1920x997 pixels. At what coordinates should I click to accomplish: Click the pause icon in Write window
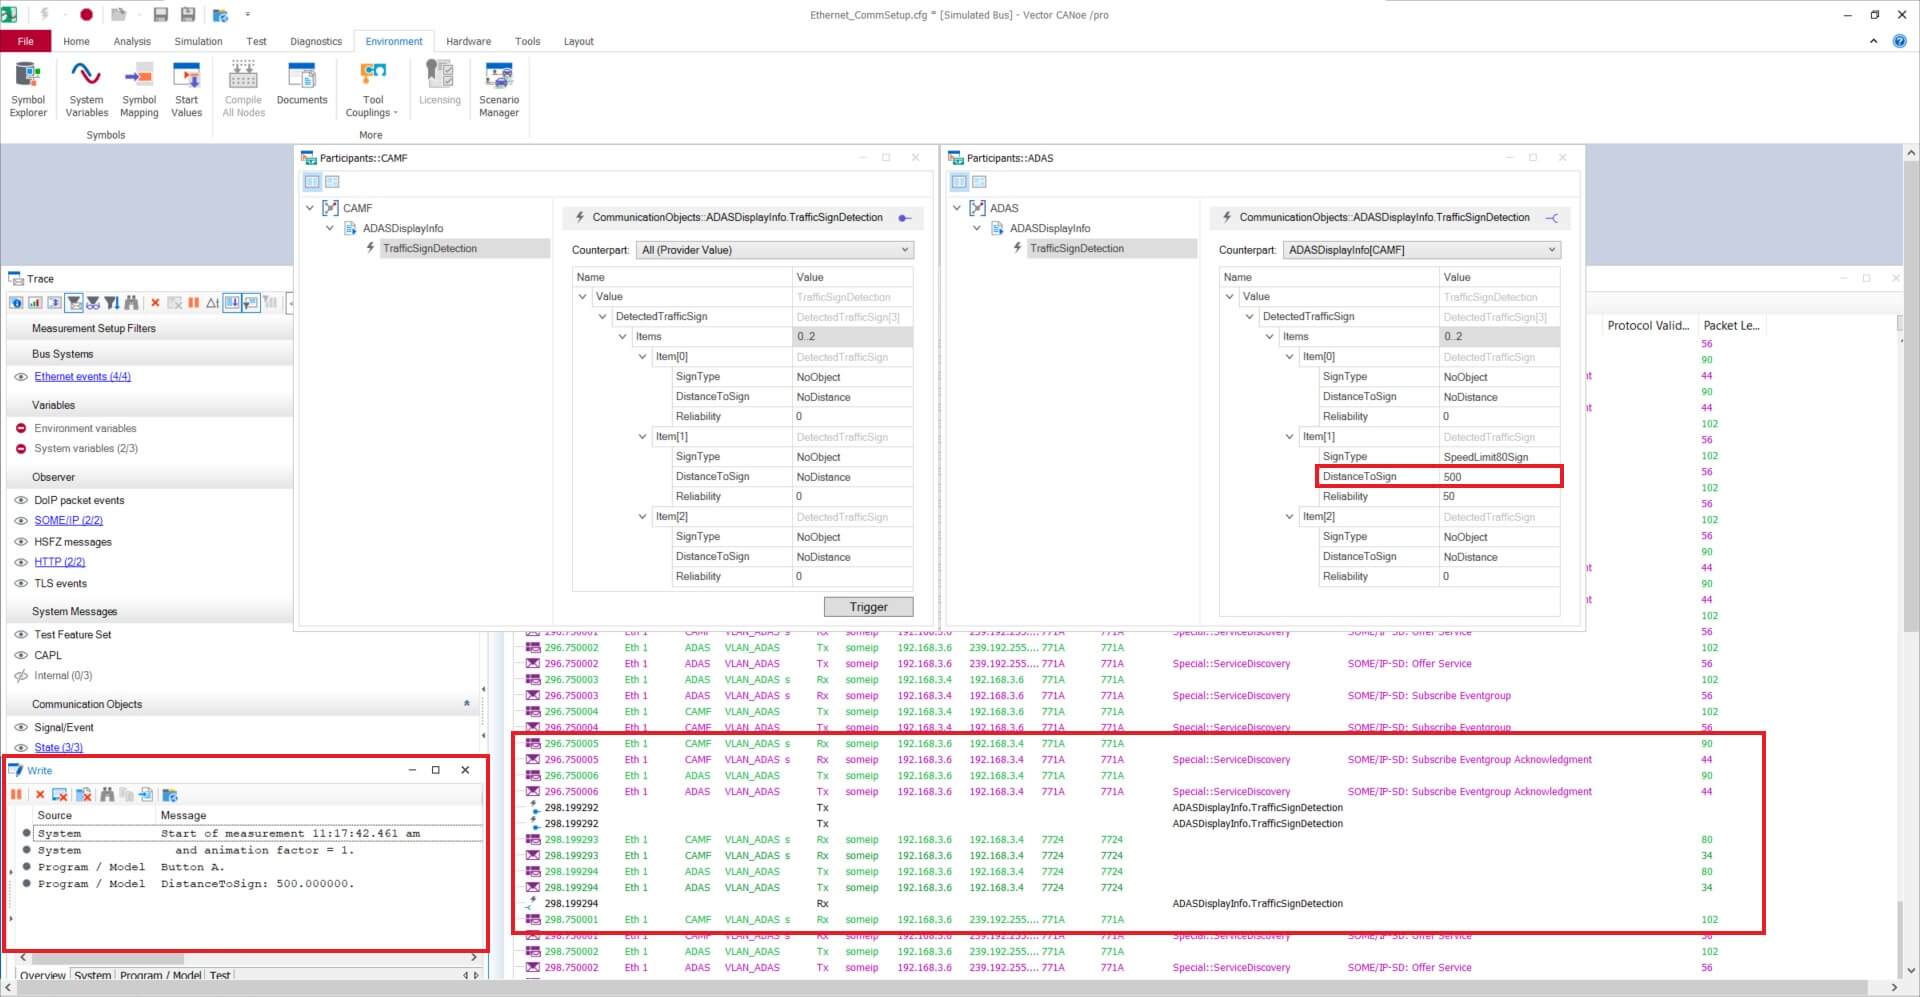[x=16, y=795]
